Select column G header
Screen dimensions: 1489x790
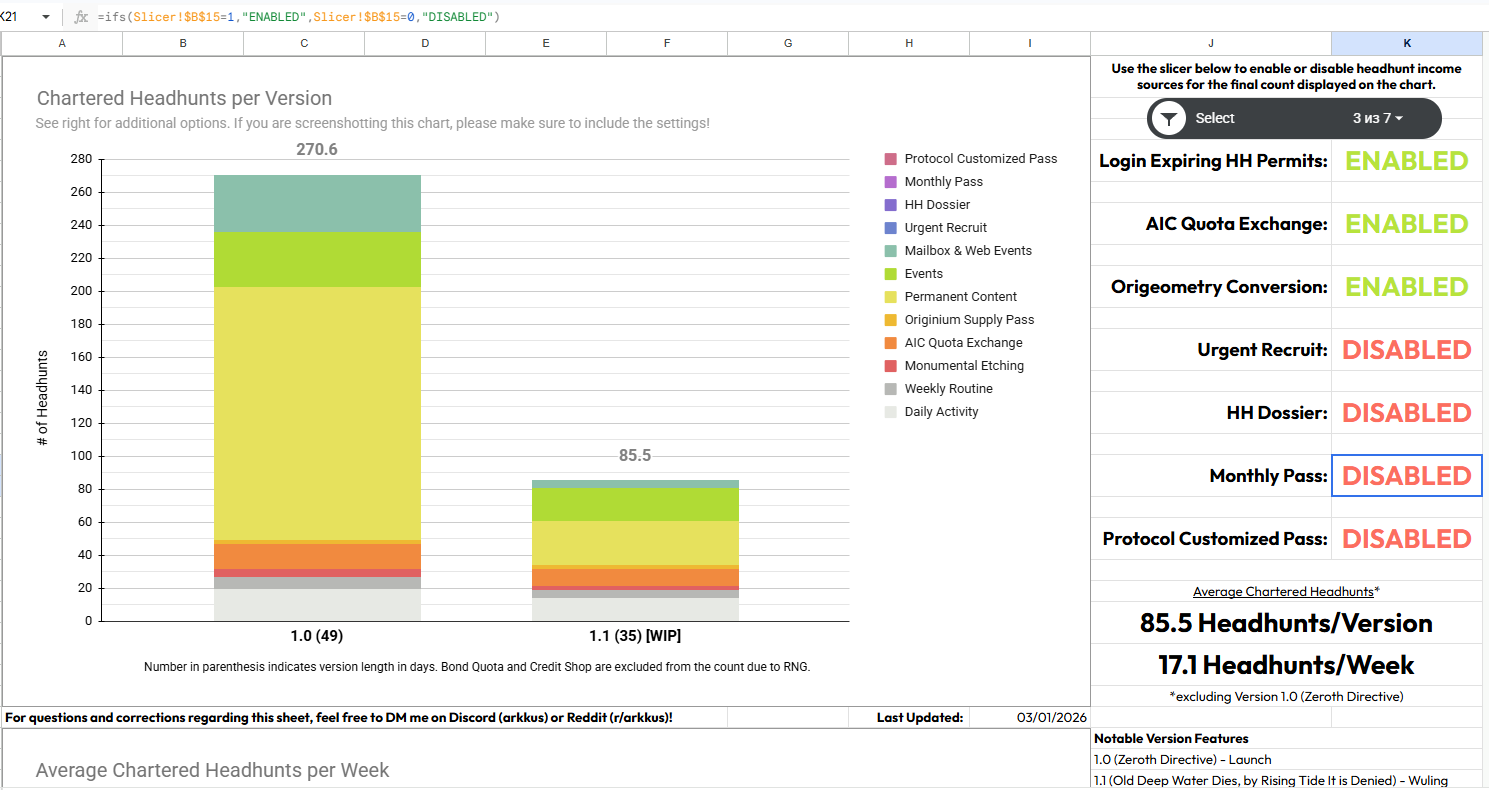(x=788, y=43)
